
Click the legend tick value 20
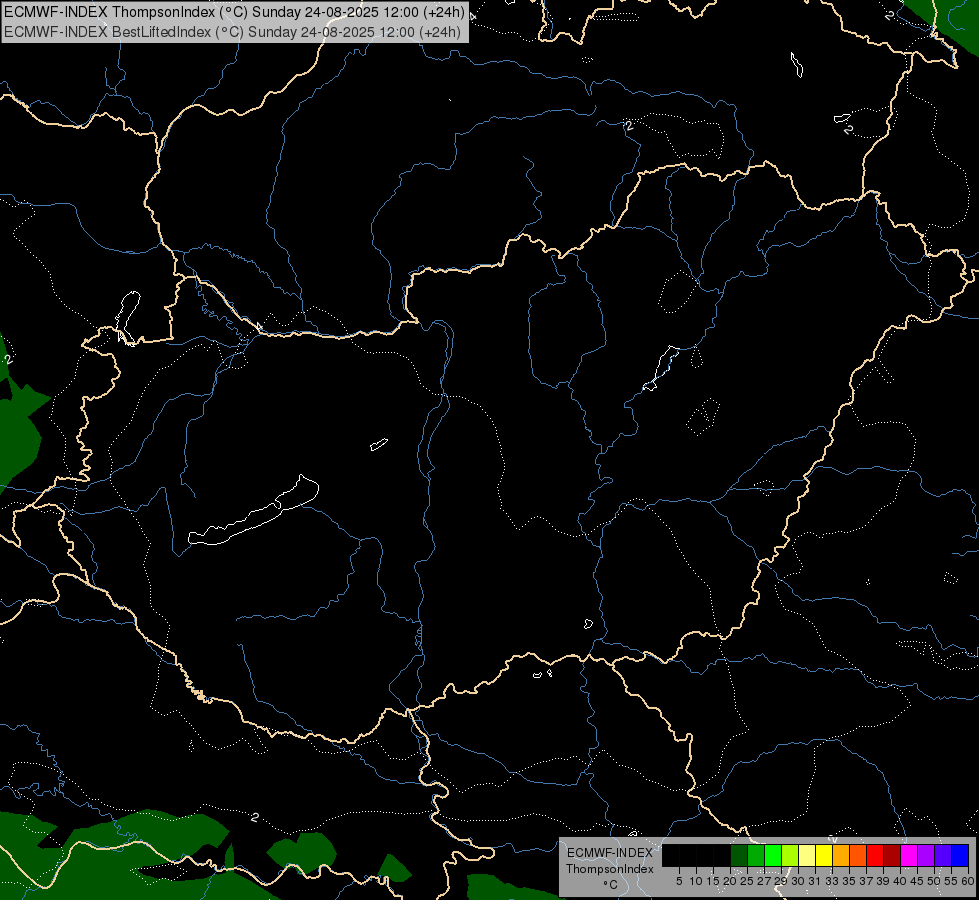pyautogui.click(x=730, y=881)
